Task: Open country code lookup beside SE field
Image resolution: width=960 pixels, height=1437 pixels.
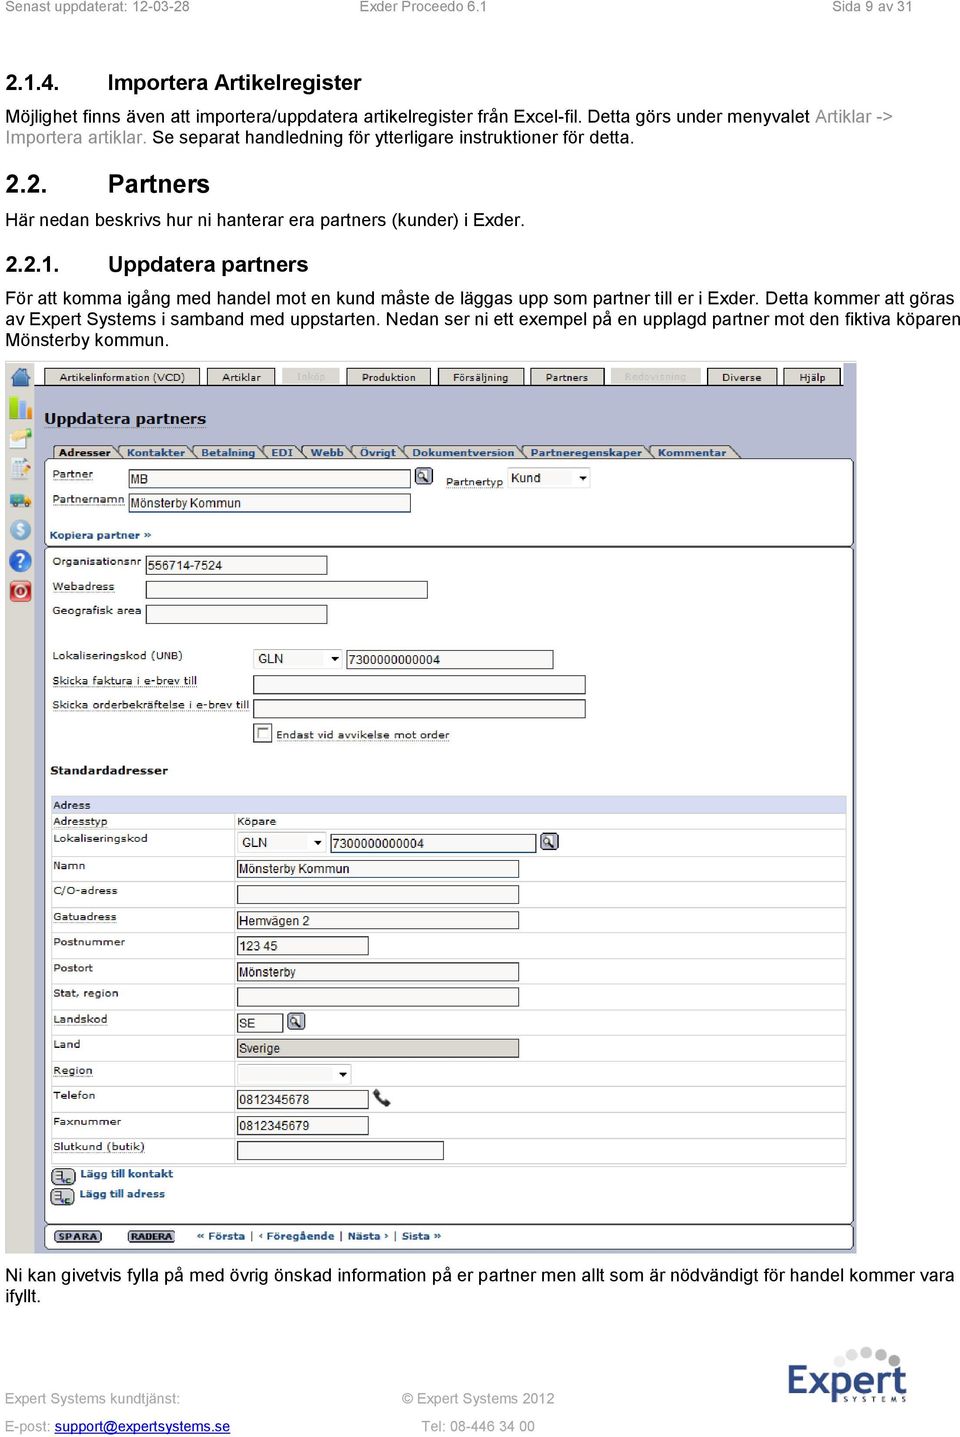Action: [296, 1021]
